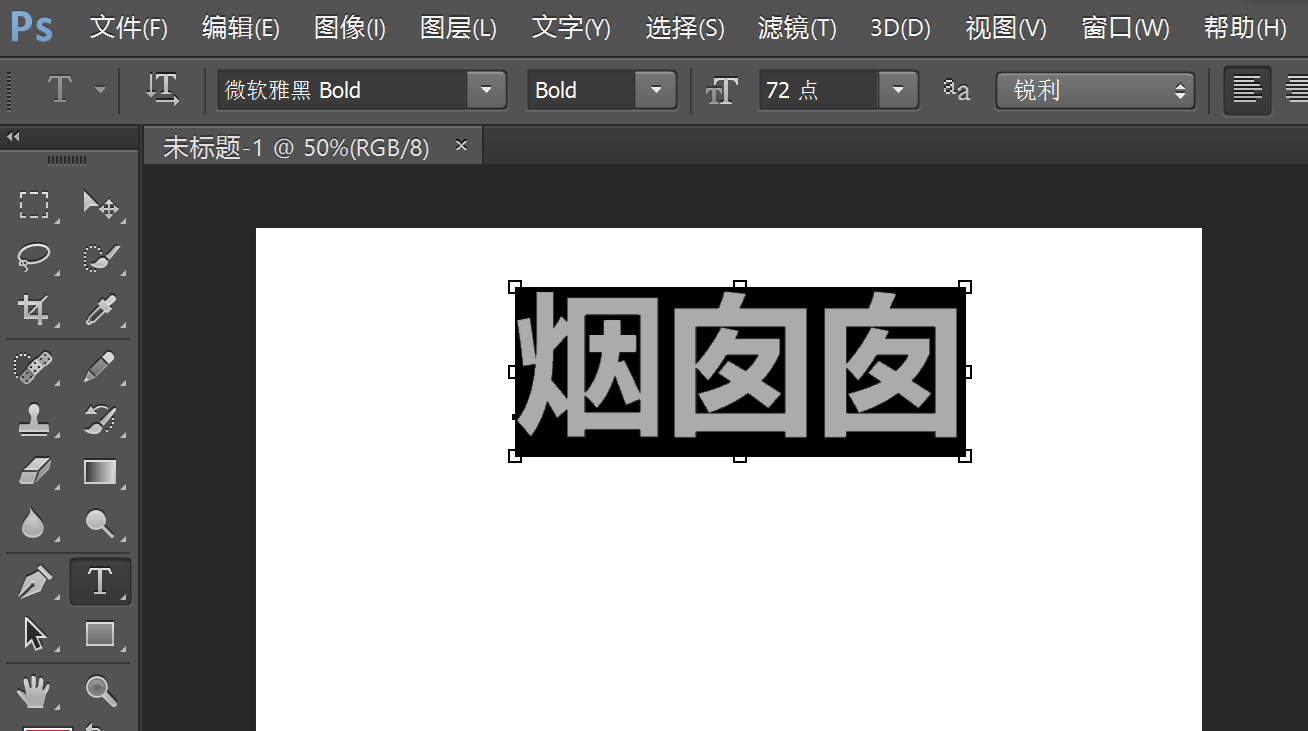Viewport: 1308px width, 731px height.
Task: Open the Bold font style dropdown arrow
Action: 656,90
